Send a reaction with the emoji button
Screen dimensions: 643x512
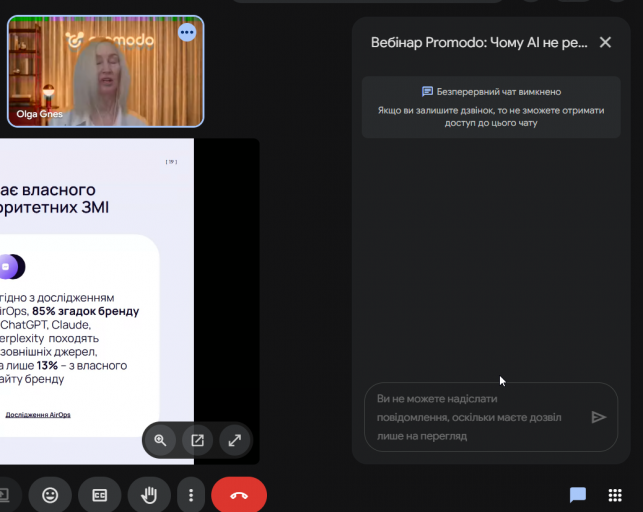[50, 495]
